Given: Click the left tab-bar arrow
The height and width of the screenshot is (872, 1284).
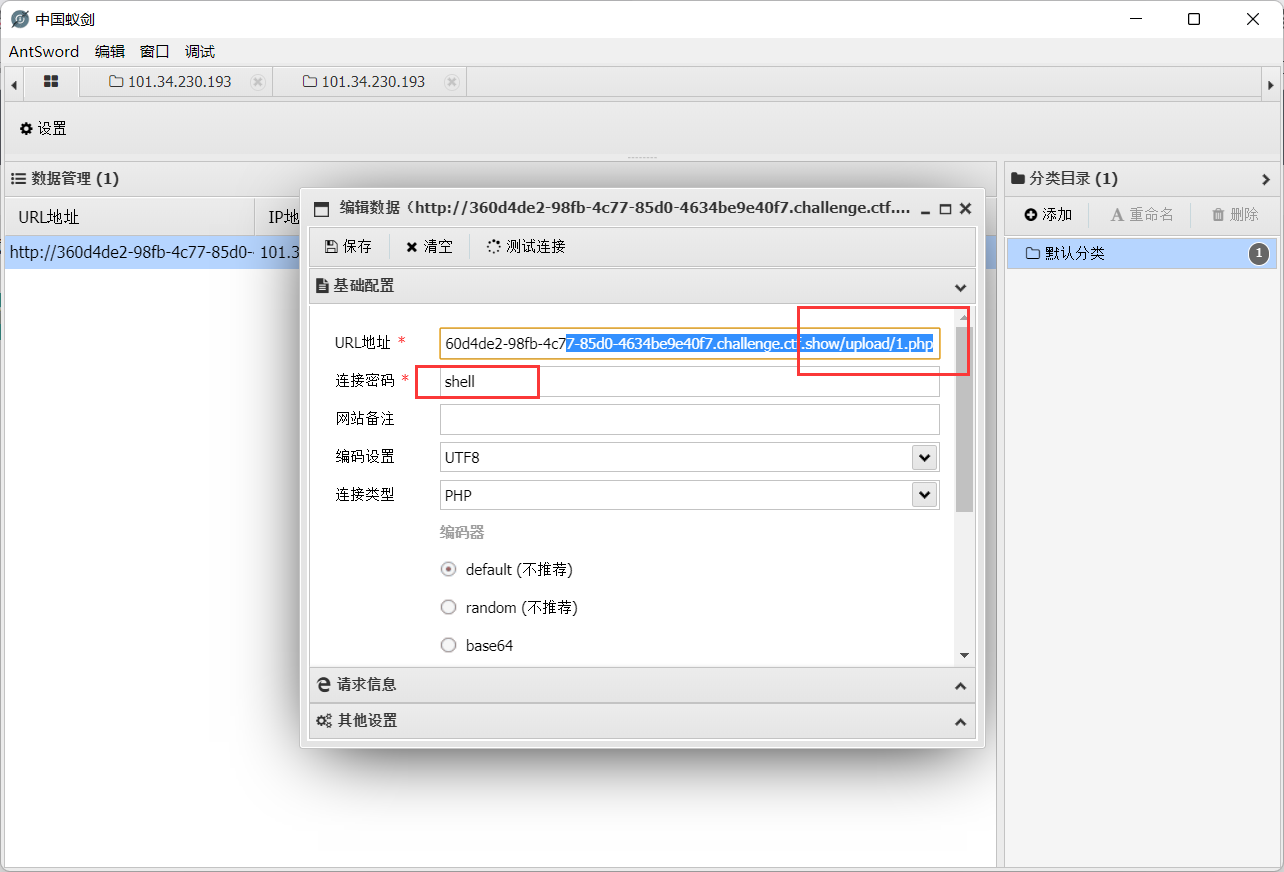Looking at the screenshot, I should point(13,85).
